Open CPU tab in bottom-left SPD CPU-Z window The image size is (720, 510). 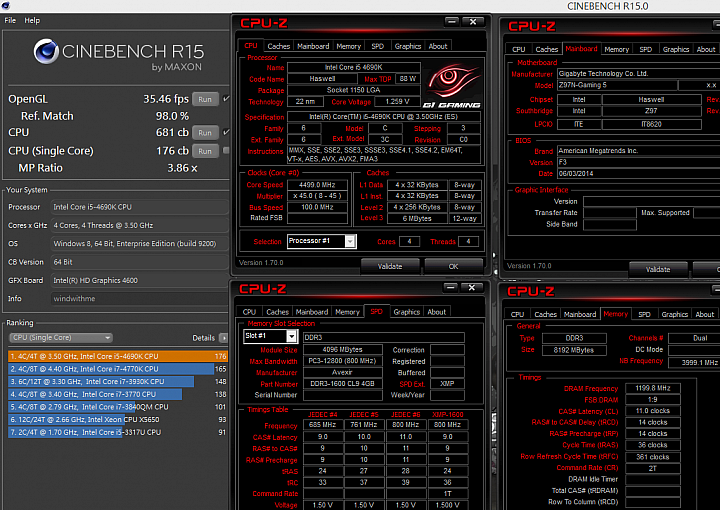coord(249,312)
